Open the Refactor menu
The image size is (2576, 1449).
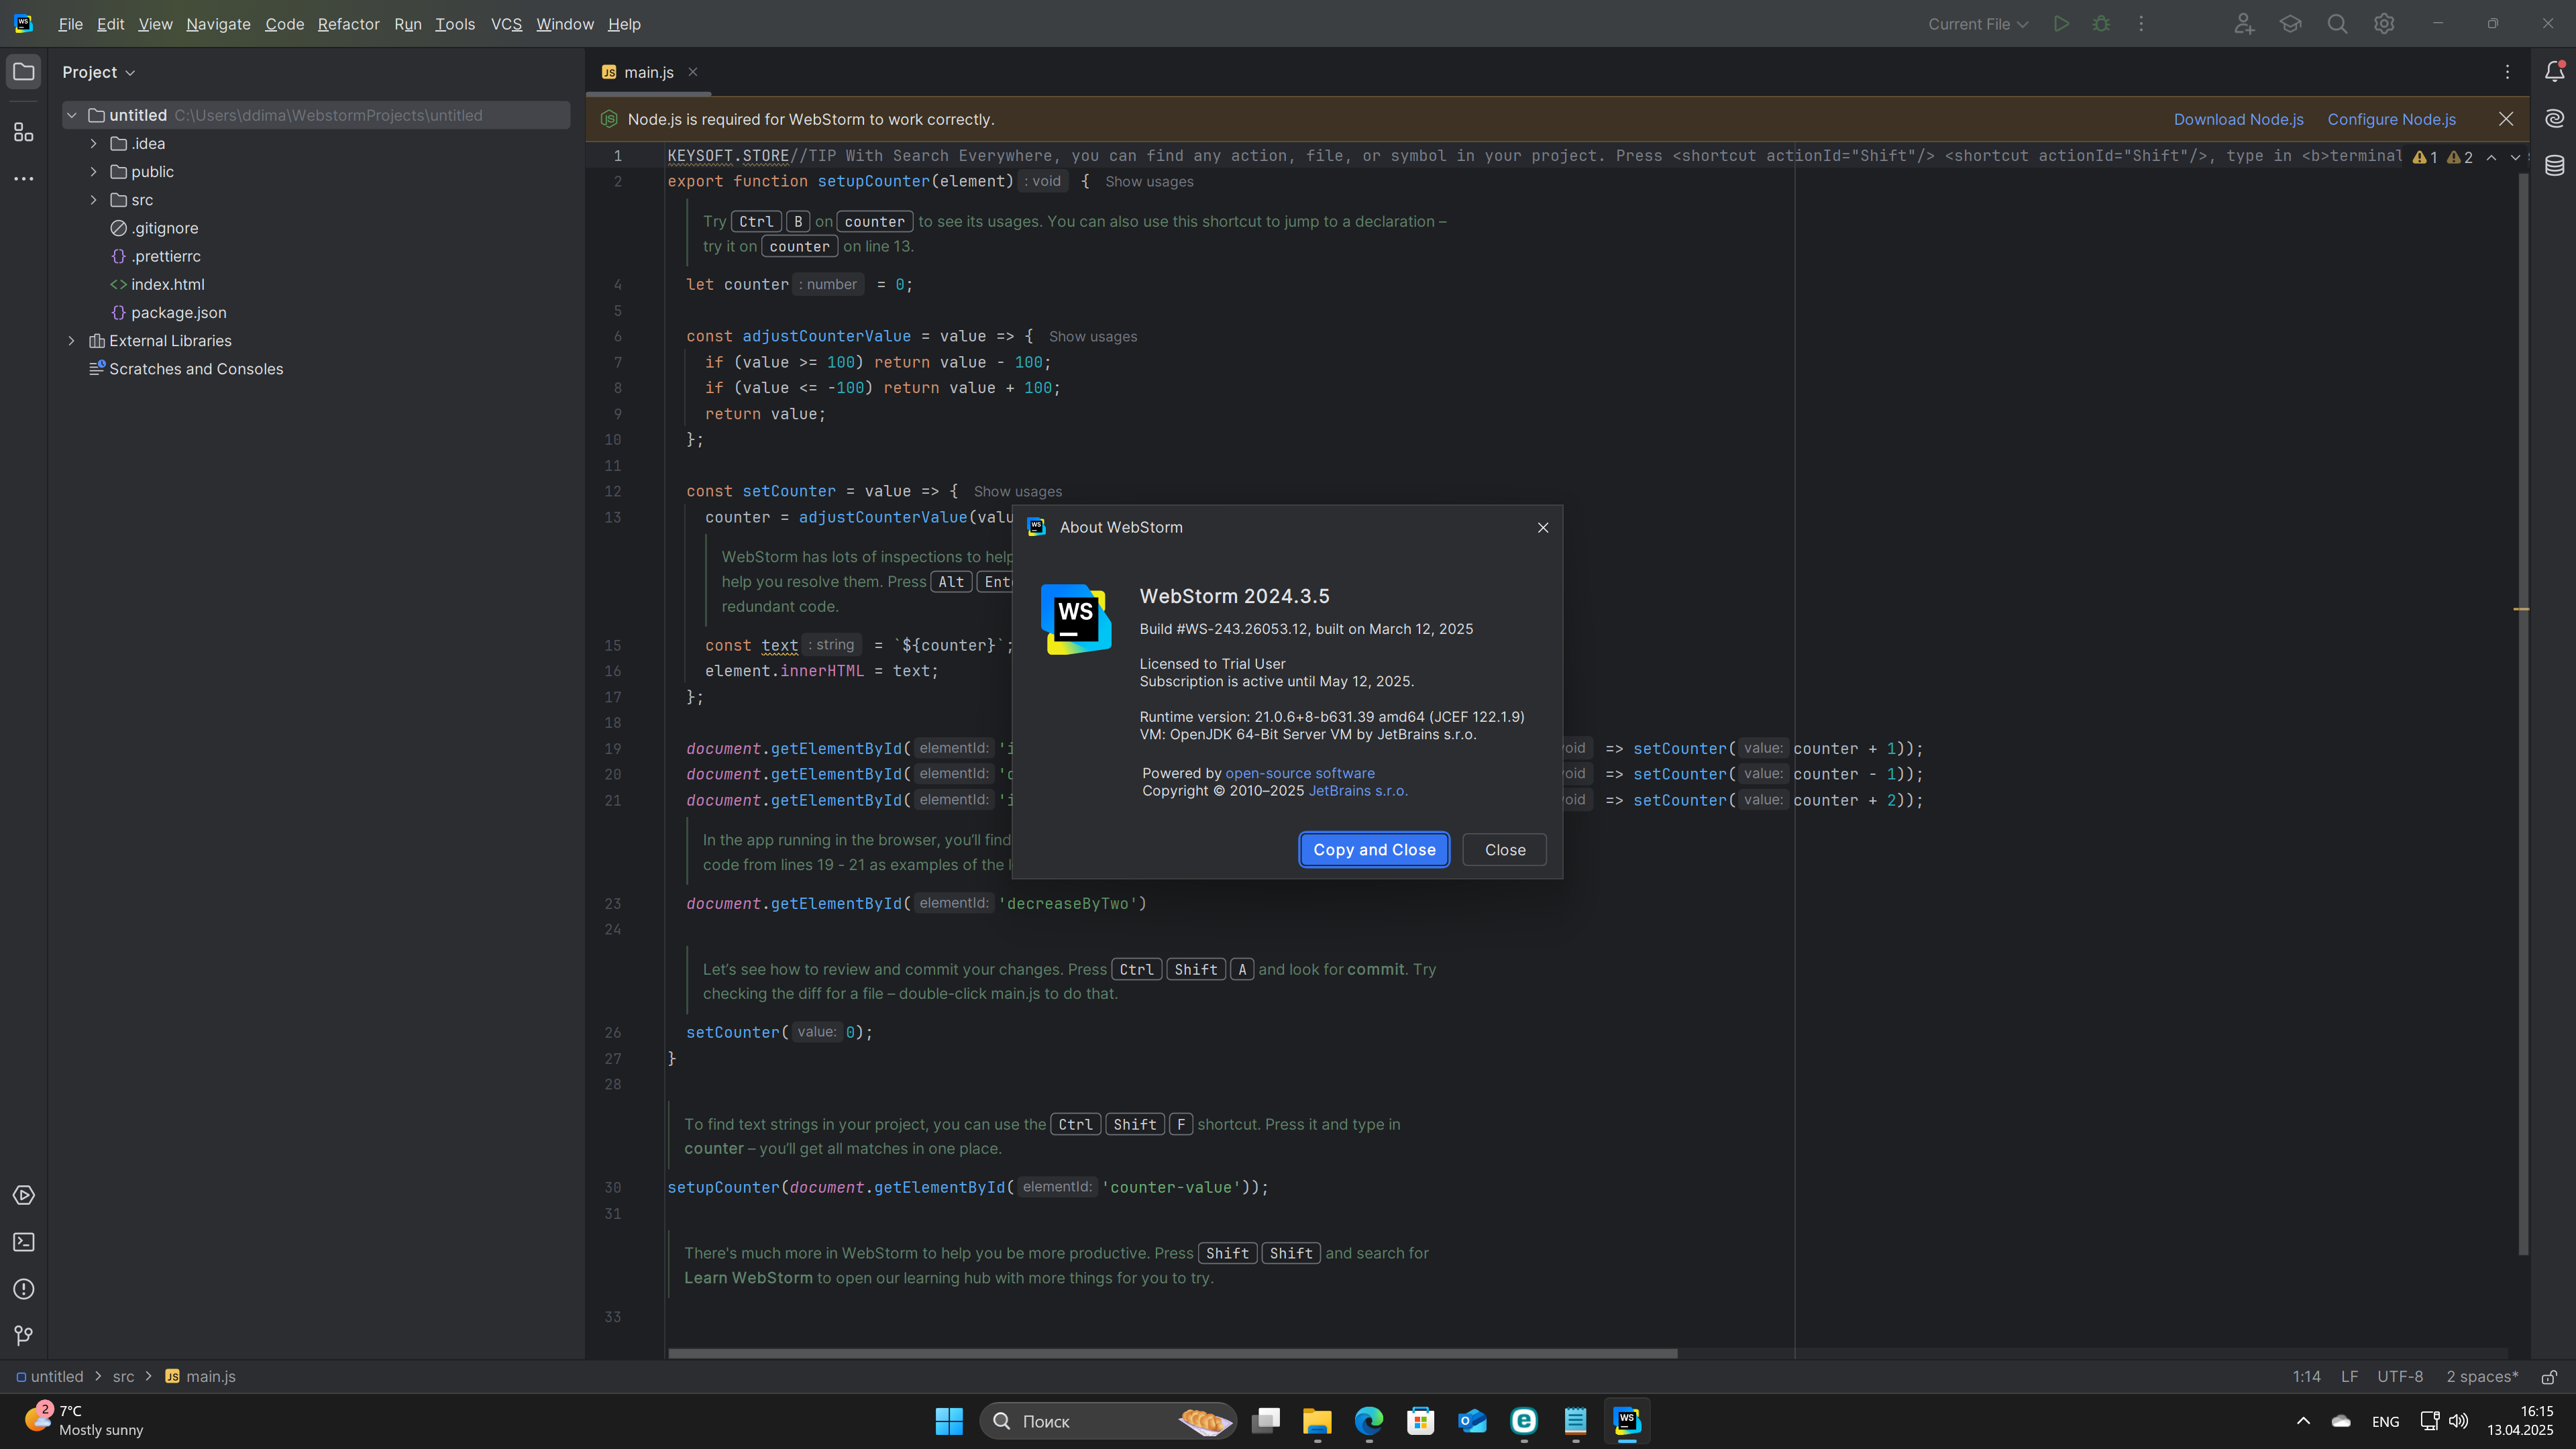tap(348, 24)
